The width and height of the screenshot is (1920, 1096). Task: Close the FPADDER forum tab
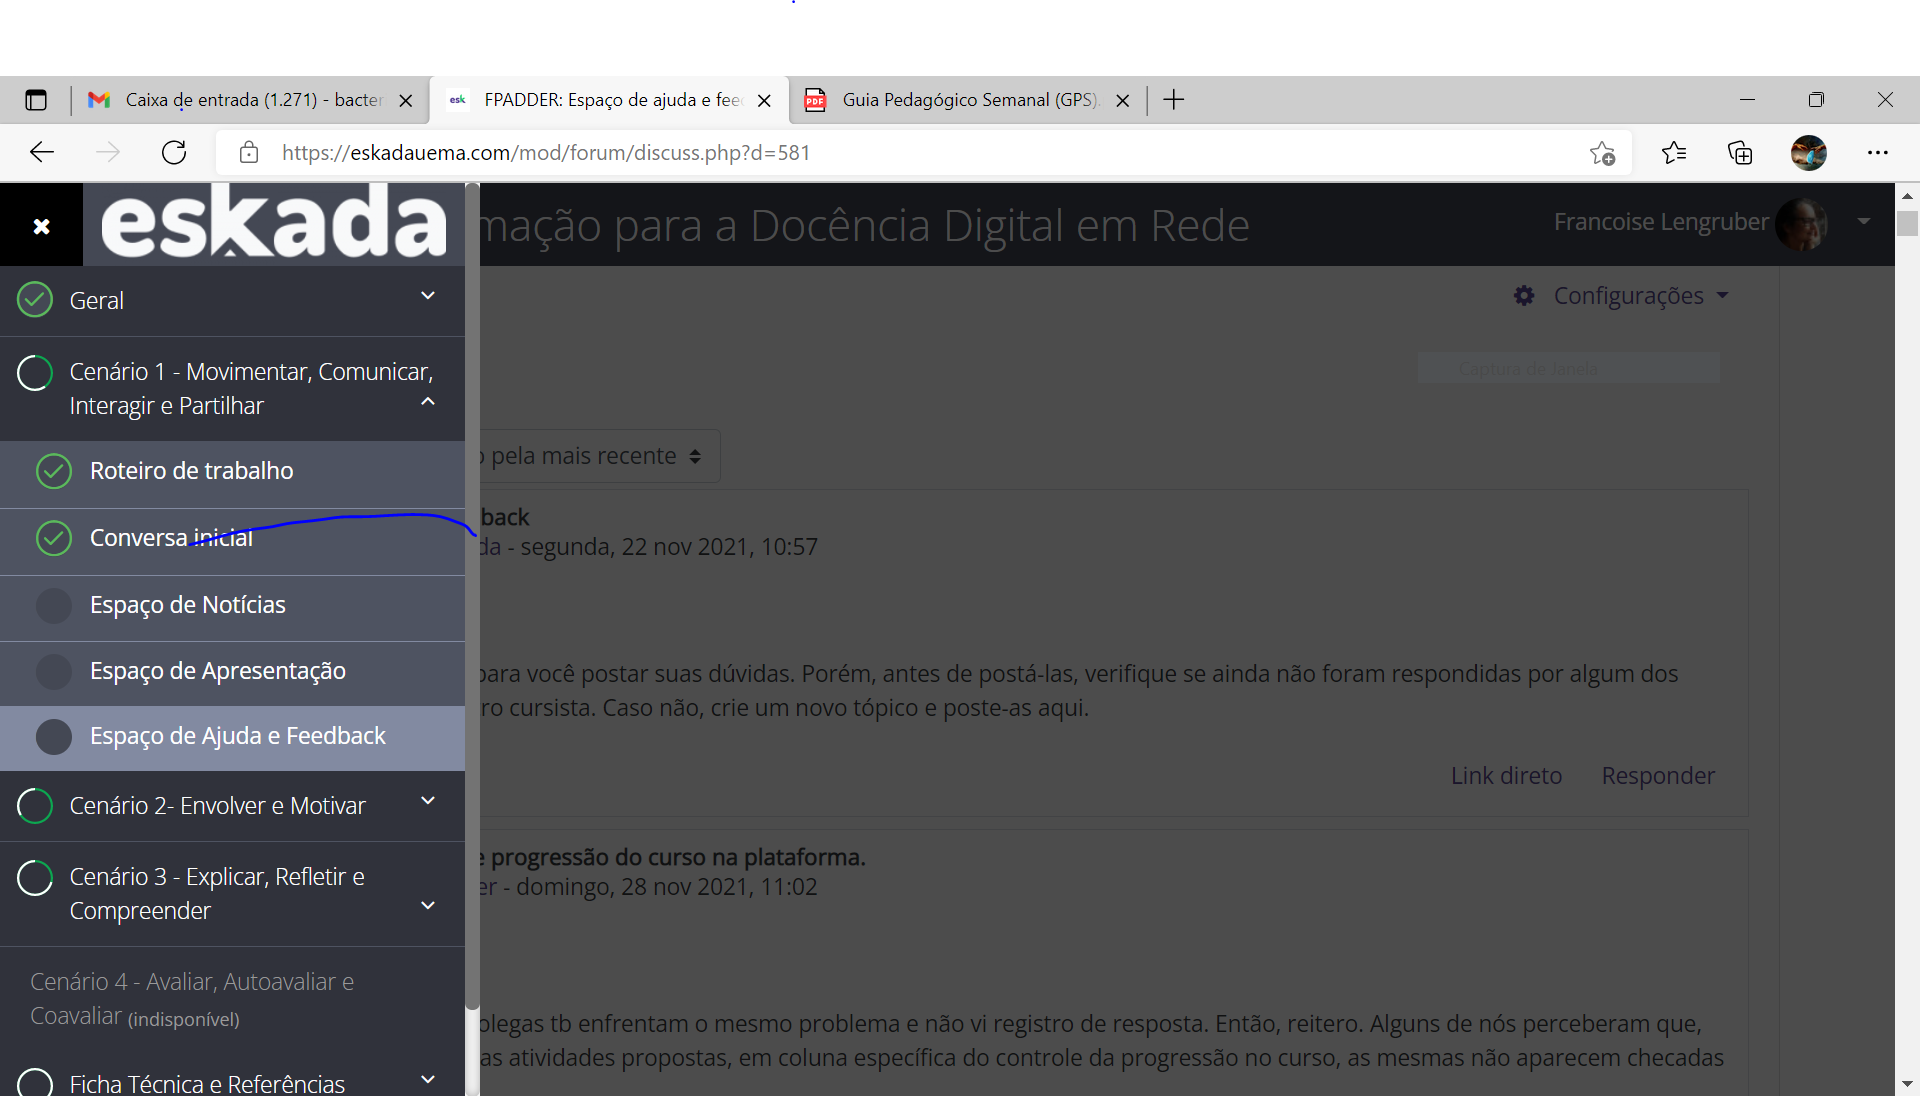click(x=764, y=101)
